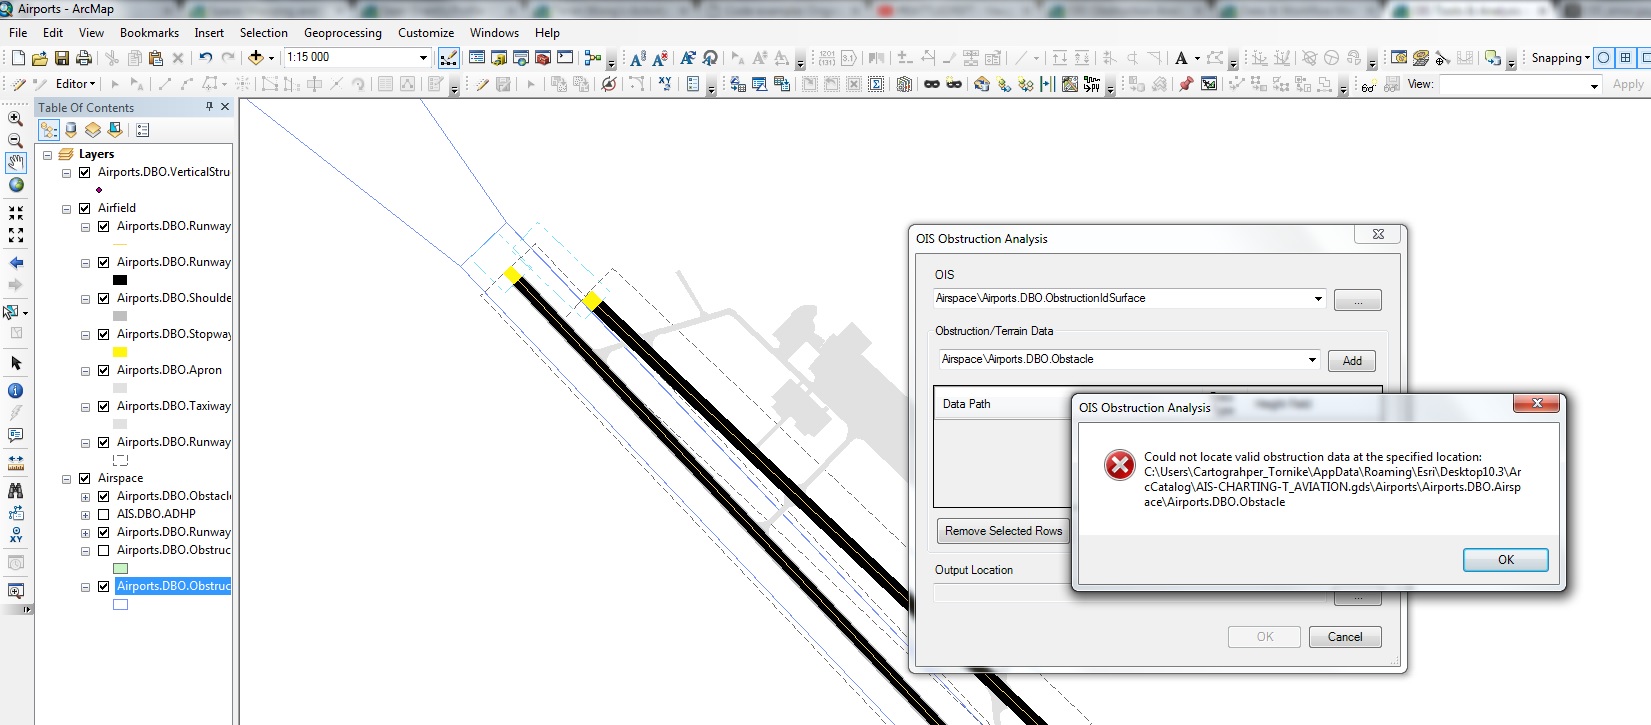Open the Editor toolbar button
Image resolution: width=1651 pixels, height=725 pixels.
pyautogui.click(x=449, y=58)
